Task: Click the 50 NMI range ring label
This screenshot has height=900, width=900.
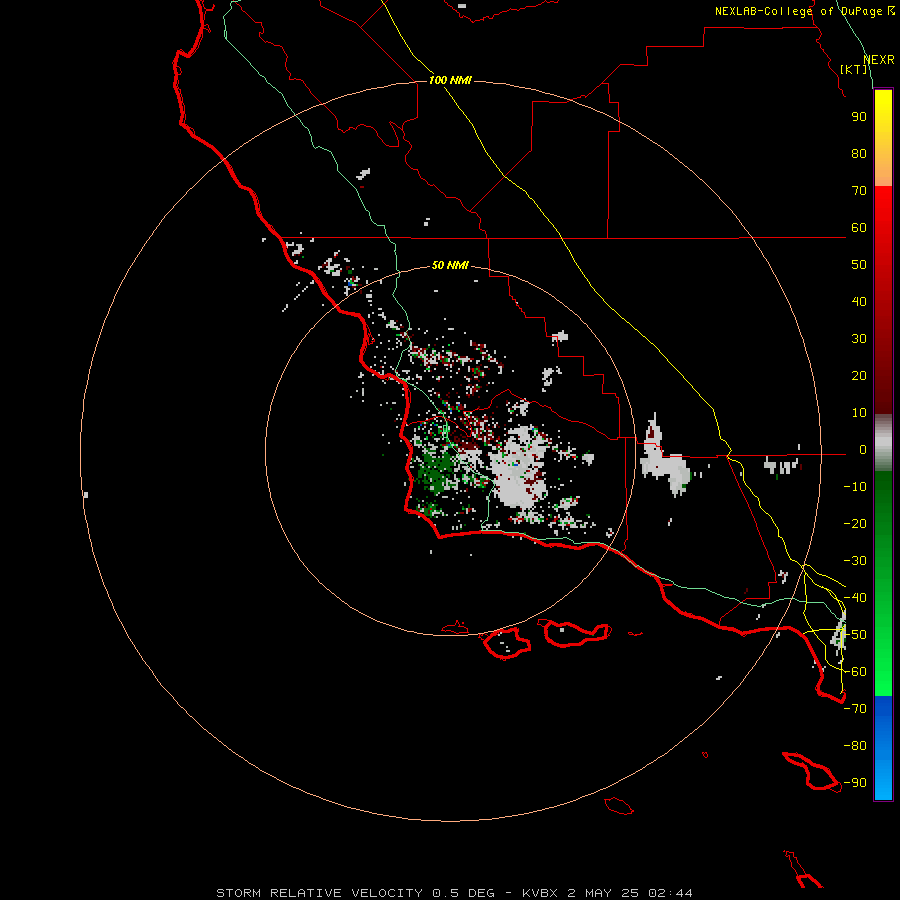Action: pos(450,265)
